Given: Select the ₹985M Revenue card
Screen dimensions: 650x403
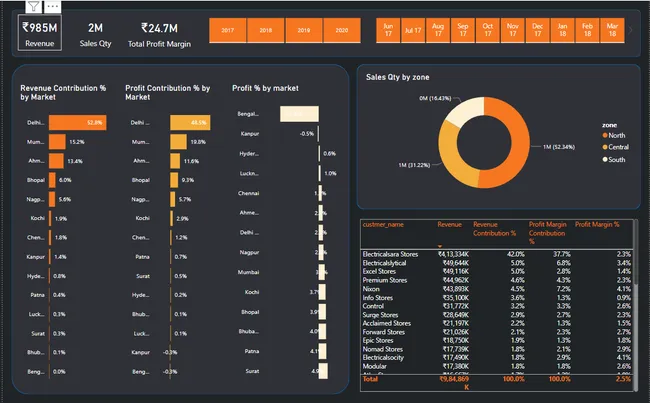Looking at the screenshot, I should pos(40,33).
